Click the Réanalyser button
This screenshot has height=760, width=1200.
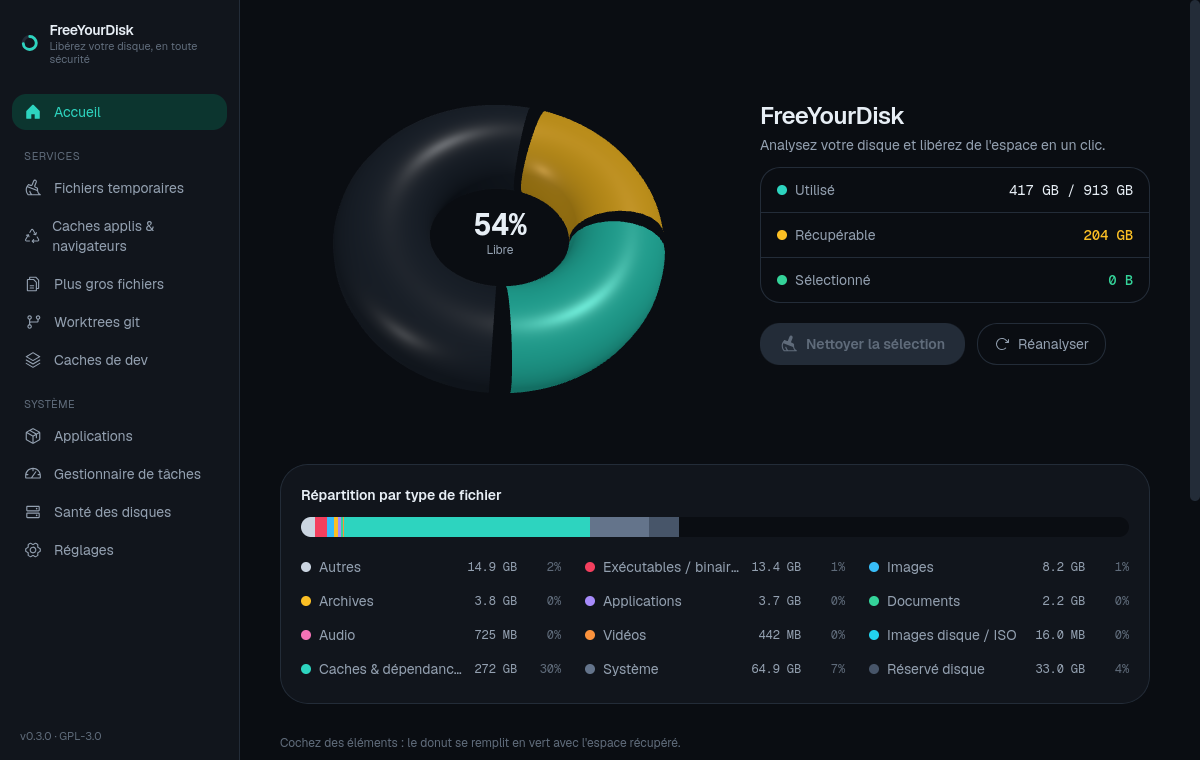pyautogui.click(x=1041, y=344)
